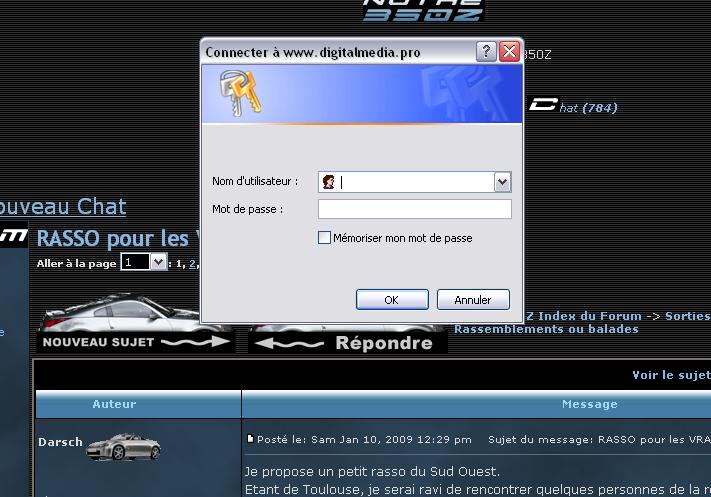Open the Nouveau Chat link
Viewport: 711px width, 497px height.
[x=63, y=207]
